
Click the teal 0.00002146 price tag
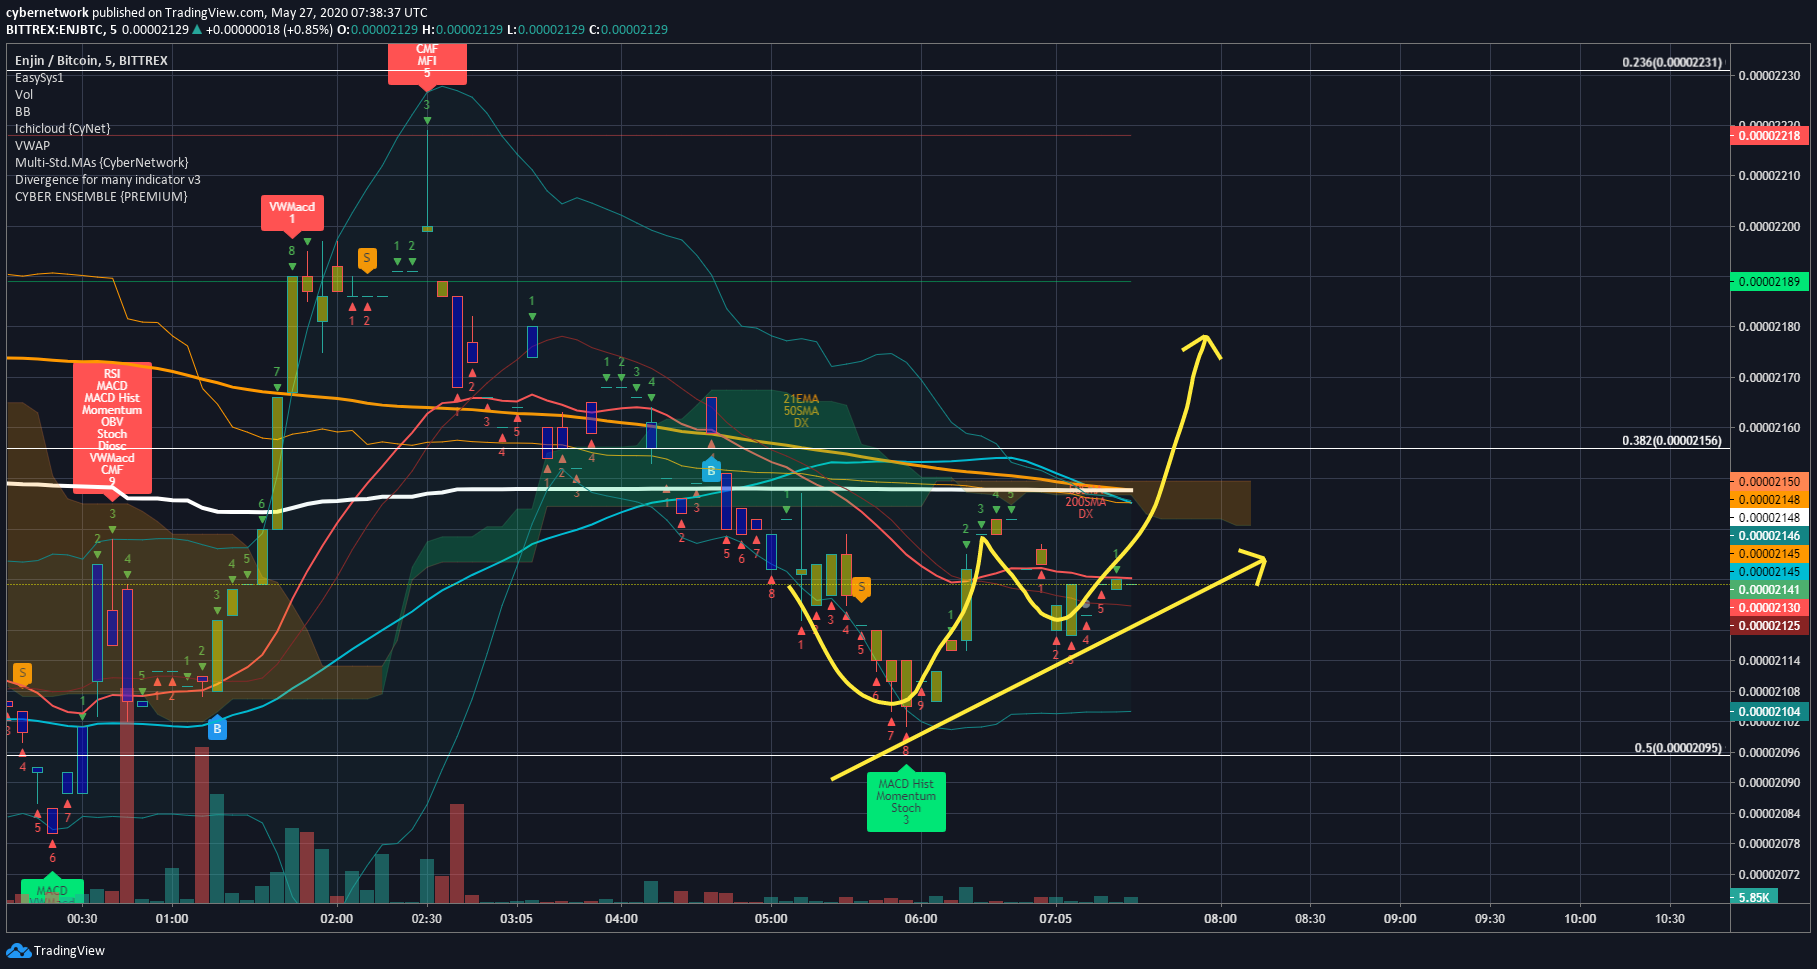tap(1769, 536)
